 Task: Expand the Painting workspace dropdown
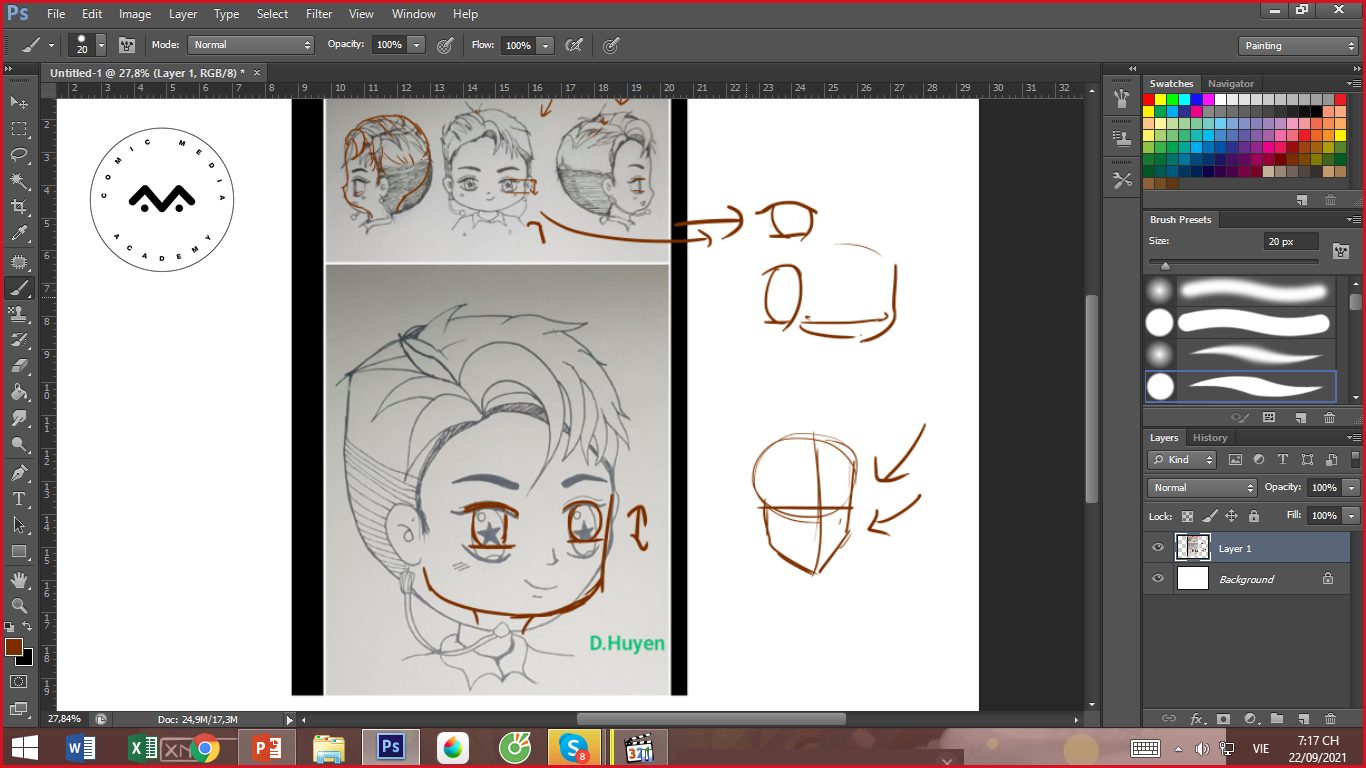(x=1297, y=46)
